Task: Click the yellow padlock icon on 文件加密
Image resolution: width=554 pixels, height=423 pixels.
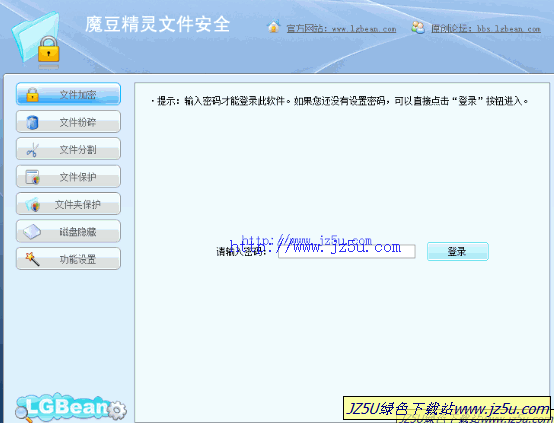Action: pyautogui.click(x=33, y=94)
